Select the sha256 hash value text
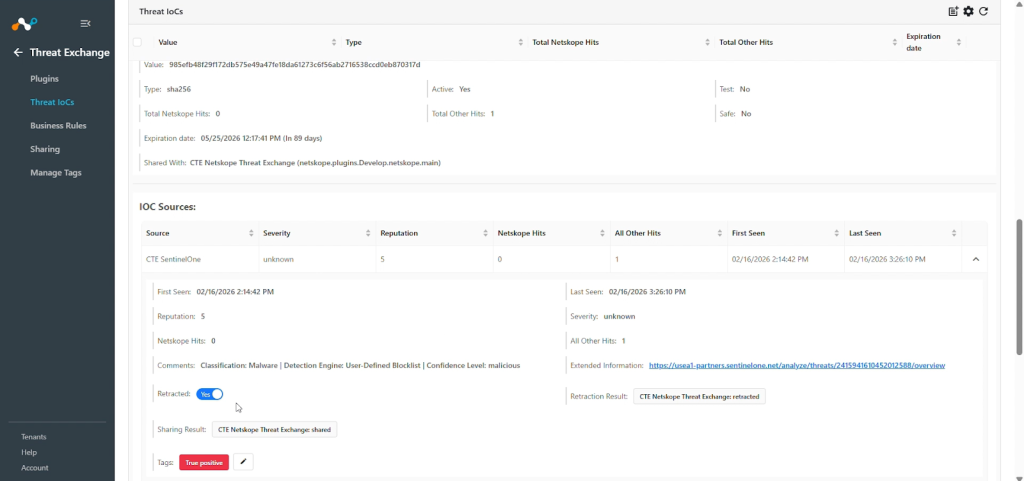This screenshot has height=481, width=1024. (295, 65)
